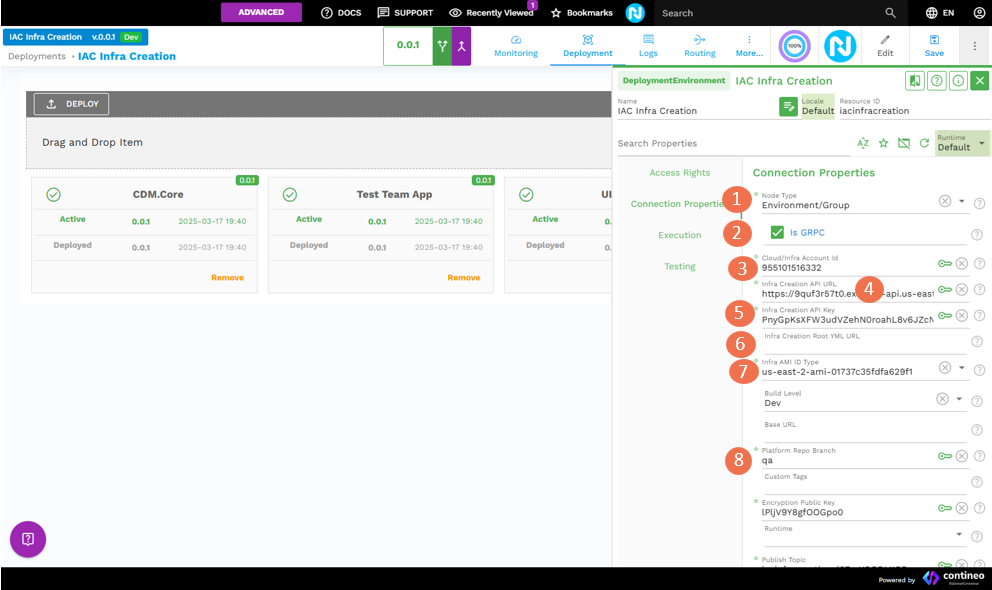The image size is (992, 590).
Task: Click the key icon for Cloud/Infra Account Id
Action: (x=944, y=264)
